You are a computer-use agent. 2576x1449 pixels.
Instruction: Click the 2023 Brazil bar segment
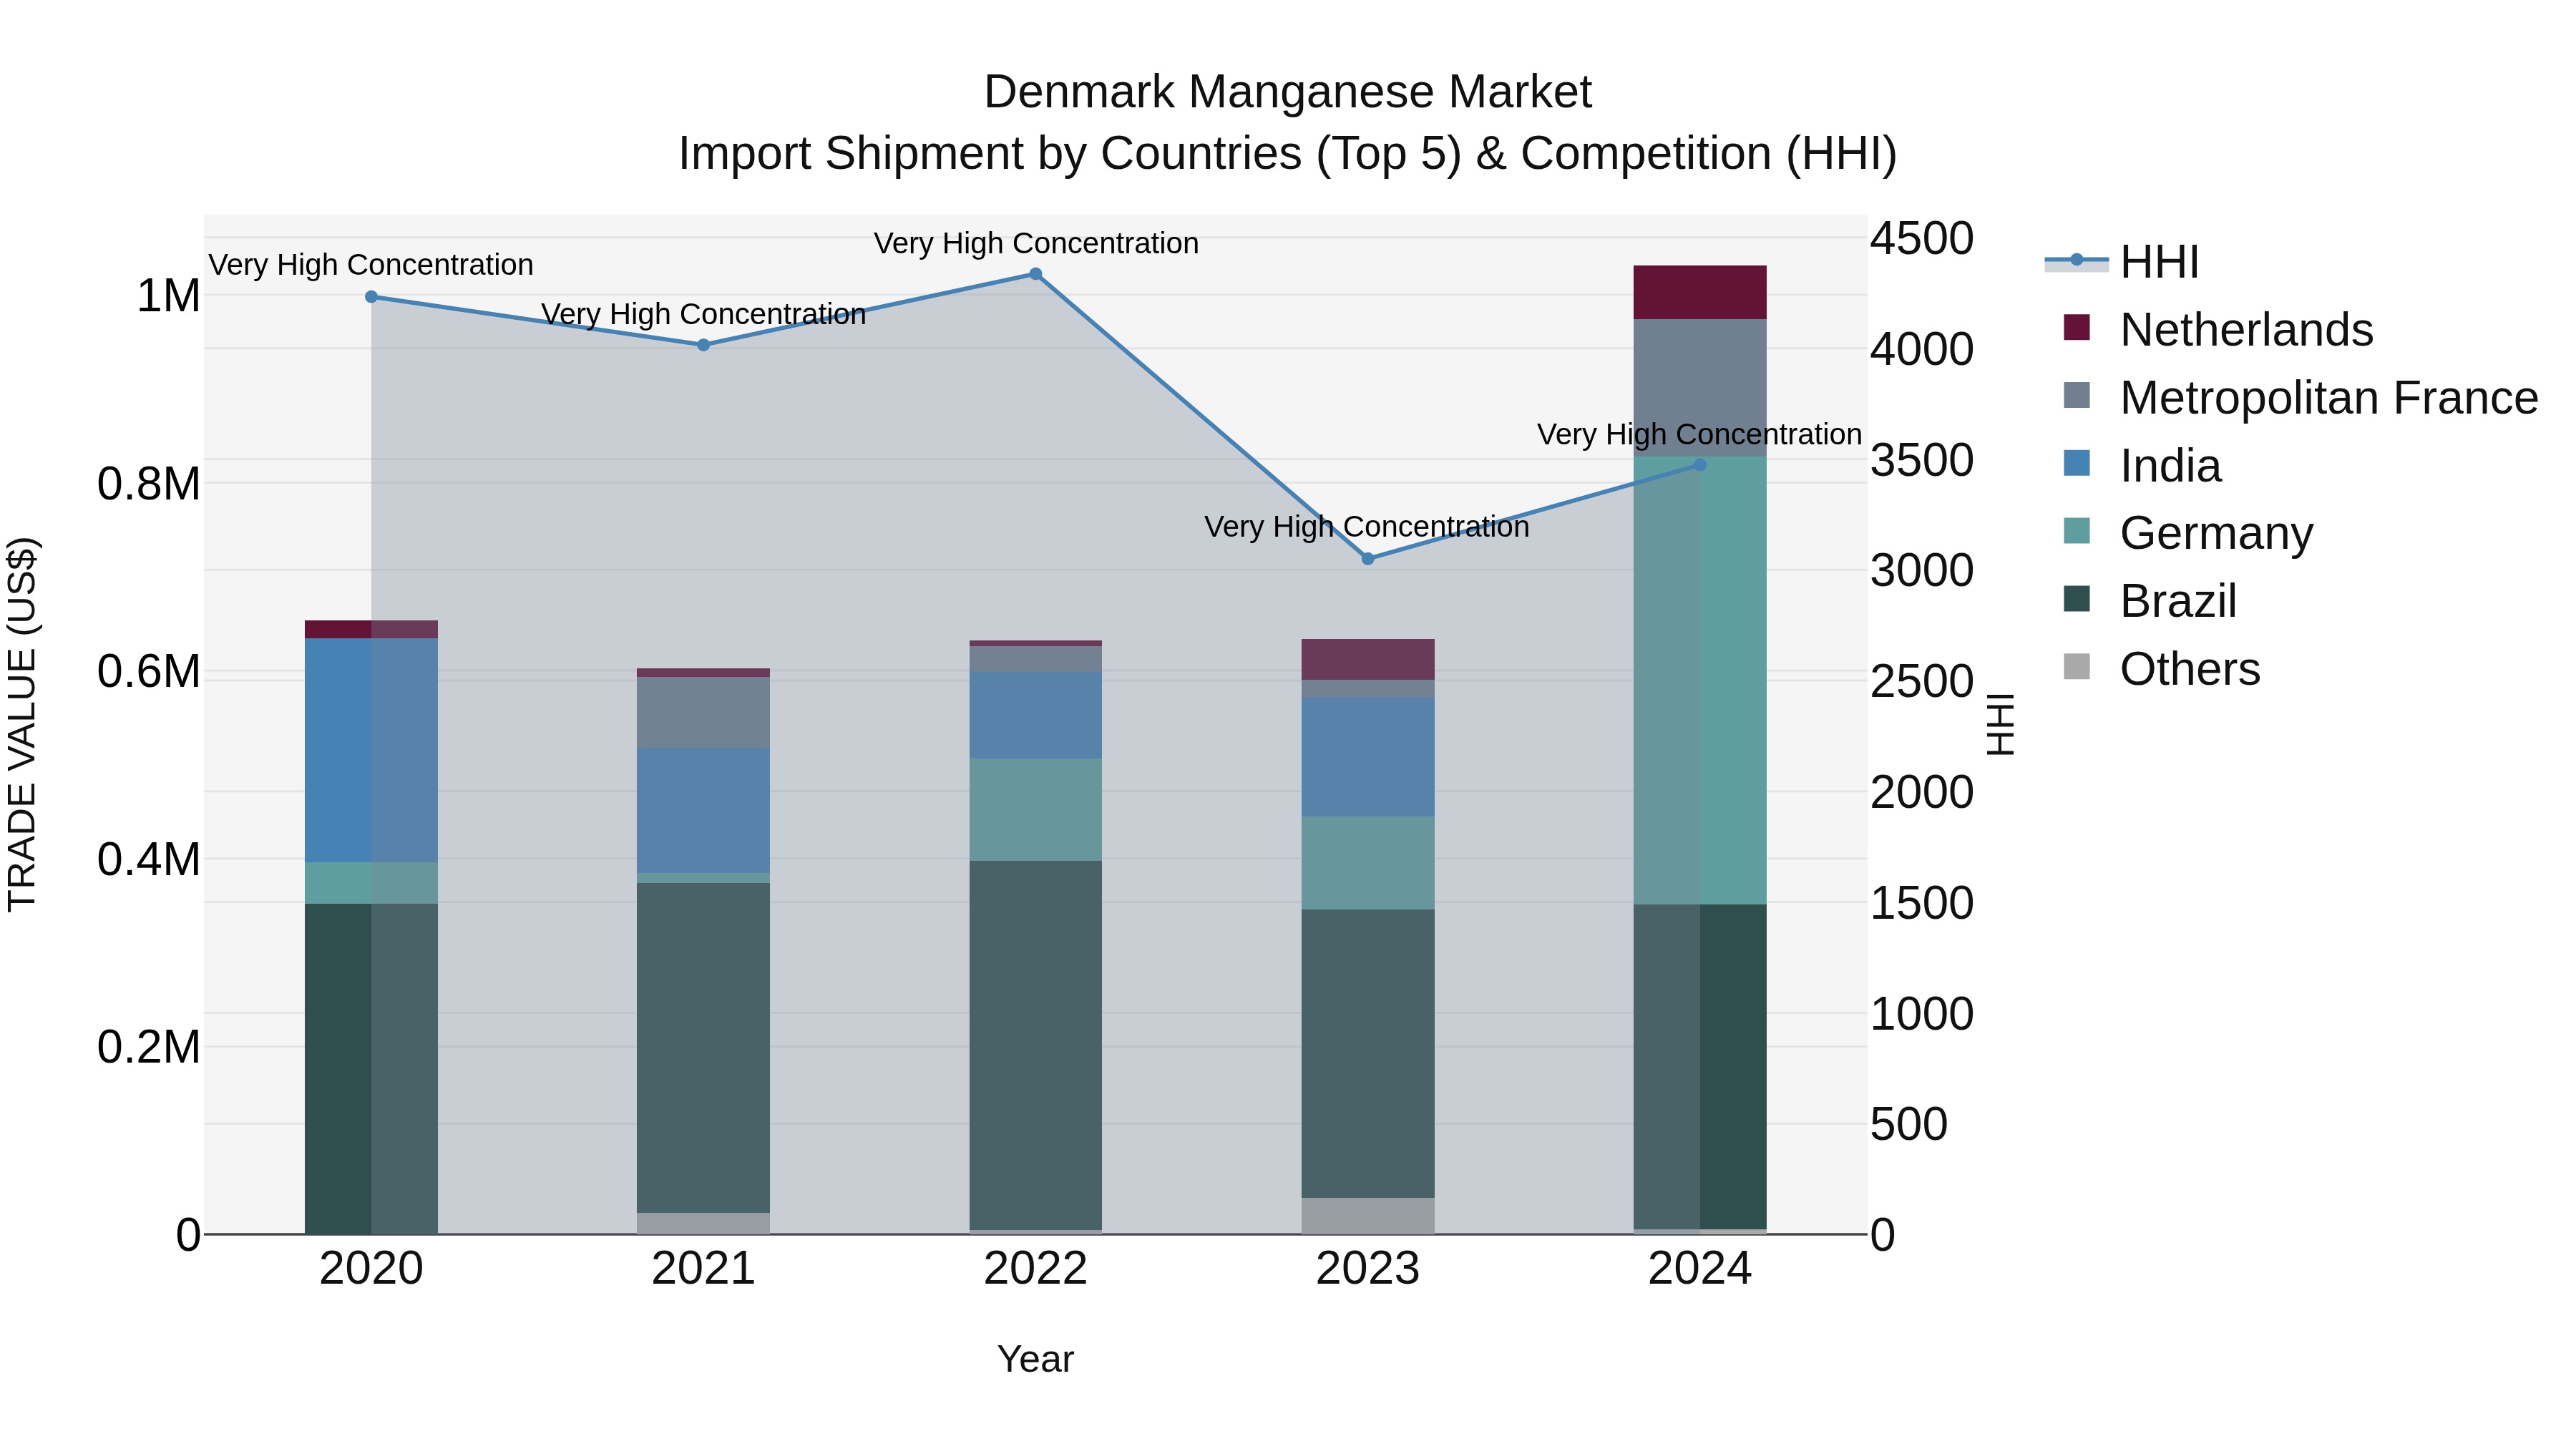[1368, 1053]
